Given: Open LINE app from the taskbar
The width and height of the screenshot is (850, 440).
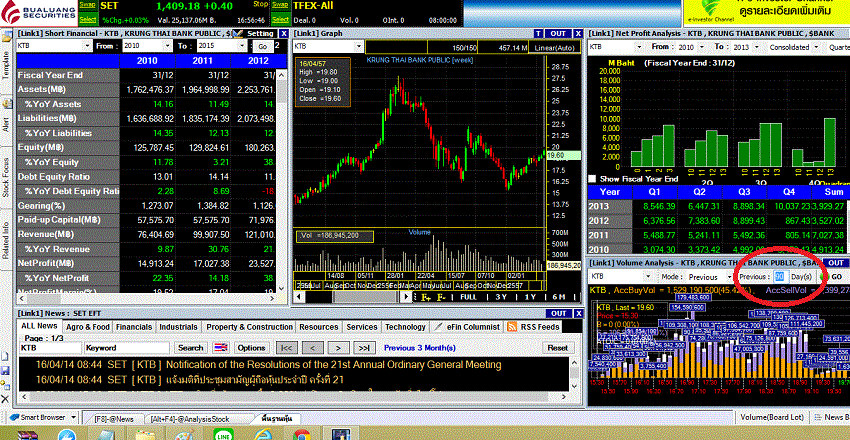Looking at the screenshot, I should point(223,435).
